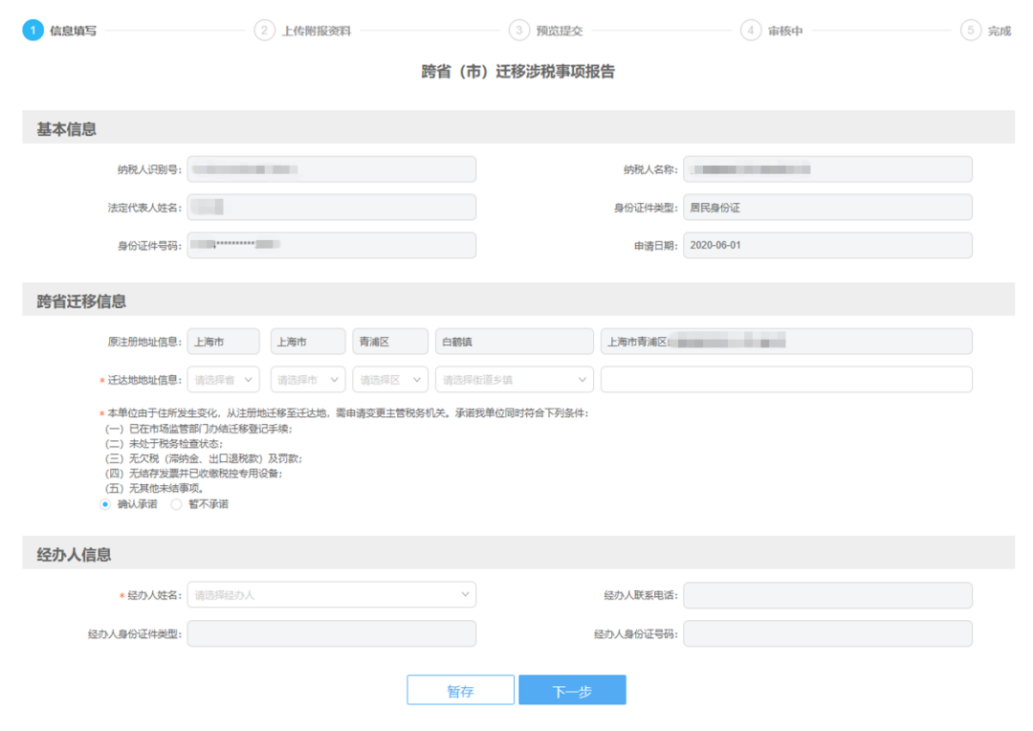Open the 请选择省 province dropdown
1033x731 pixels.
pos(223,380)
